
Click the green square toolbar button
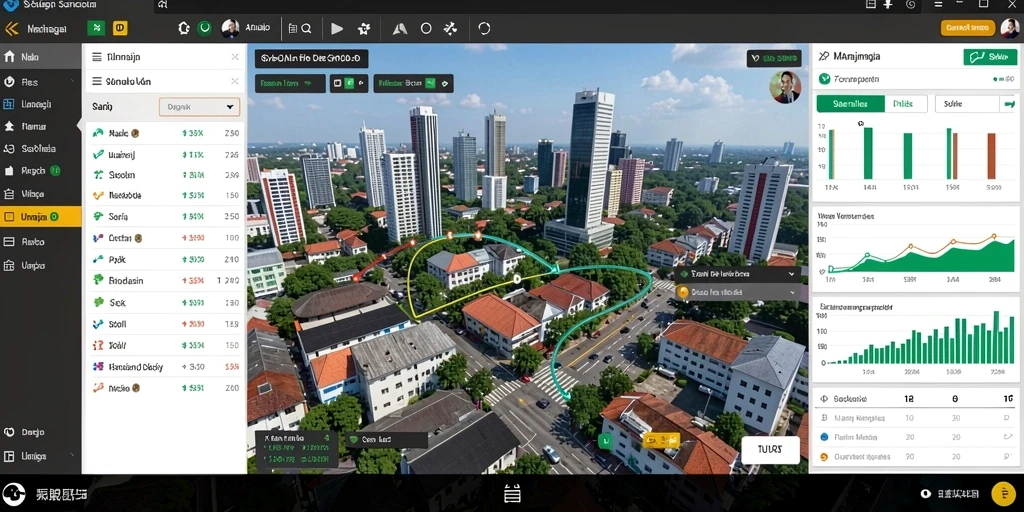(97, 28)
